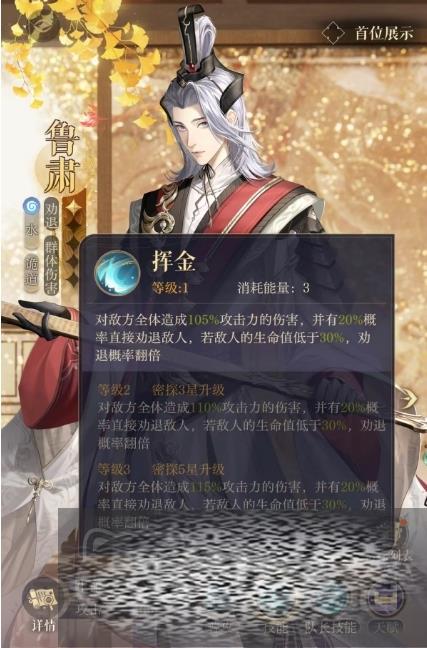
Task: Switch to the 队长技能 tab
Action: [x=331, y=627]
